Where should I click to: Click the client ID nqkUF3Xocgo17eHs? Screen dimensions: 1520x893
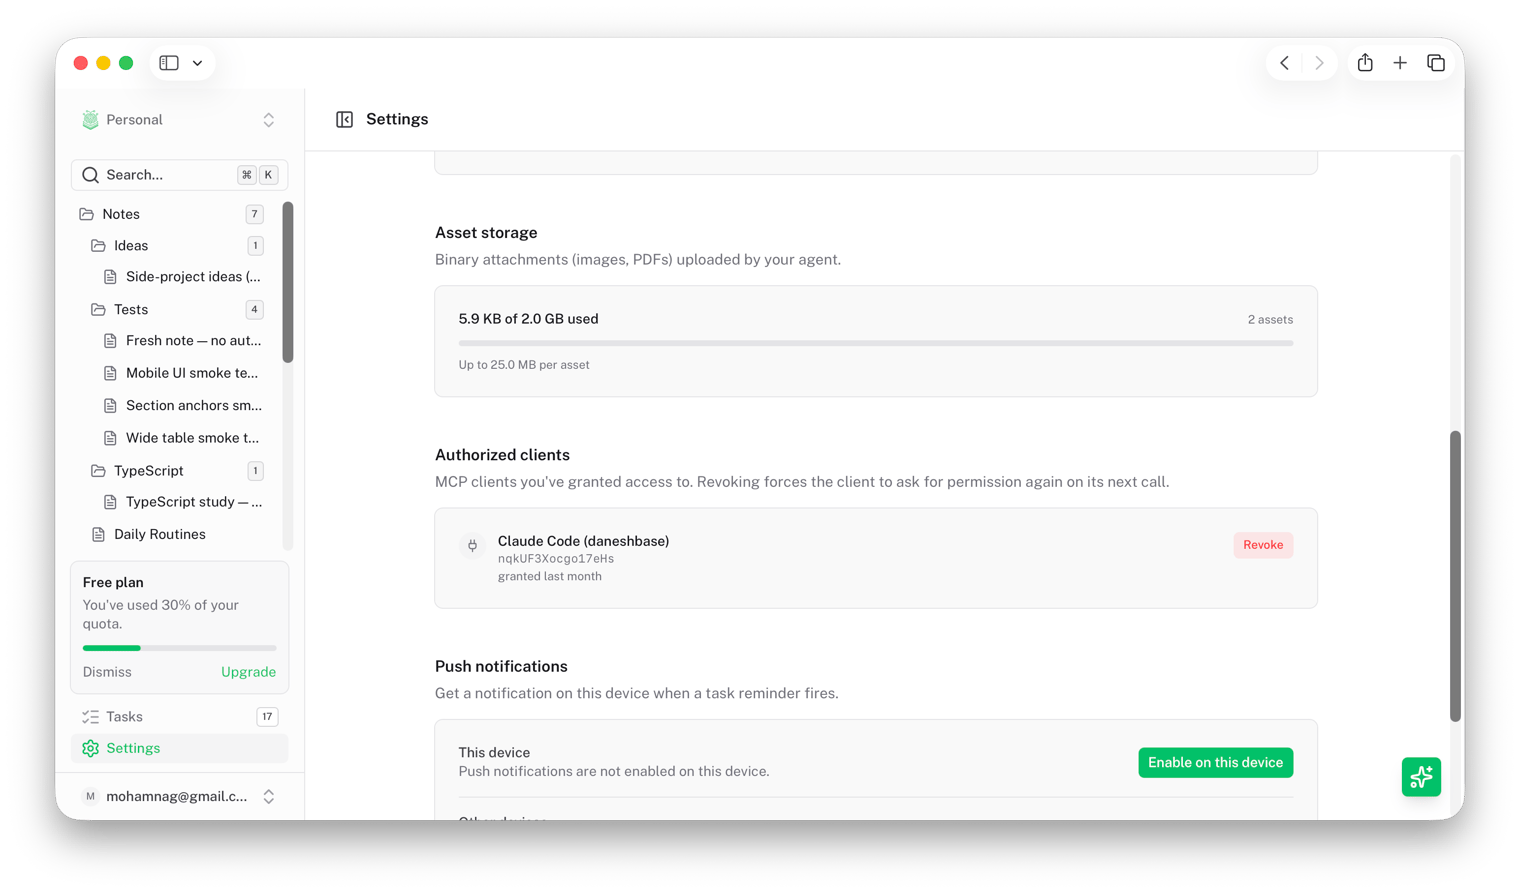[556, 559]
